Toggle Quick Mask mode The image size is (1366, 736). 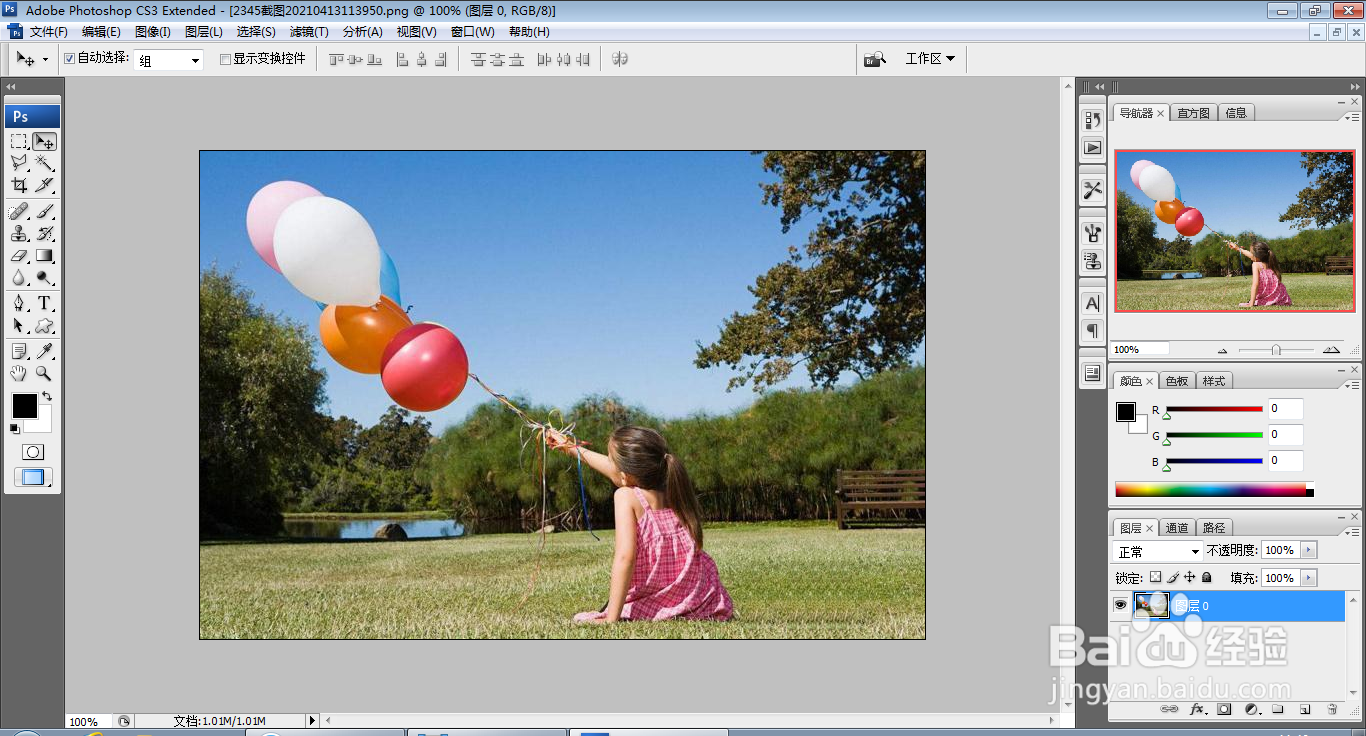[33, 452]
